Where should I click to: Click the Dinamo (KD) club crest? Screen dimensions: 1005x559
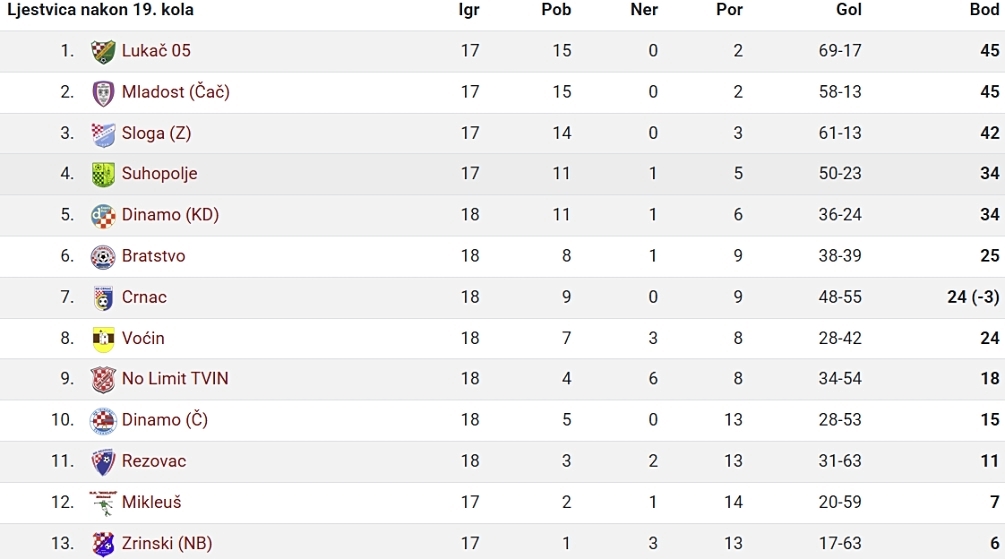point(103,216)
